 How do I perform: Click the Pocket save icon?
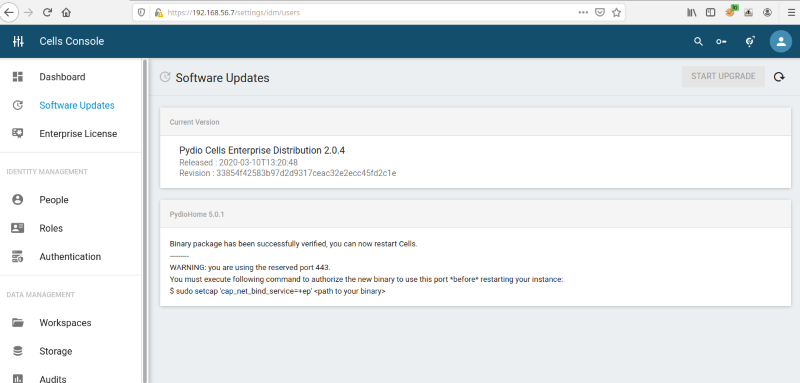pyautogui.click(x=600, y=12)
